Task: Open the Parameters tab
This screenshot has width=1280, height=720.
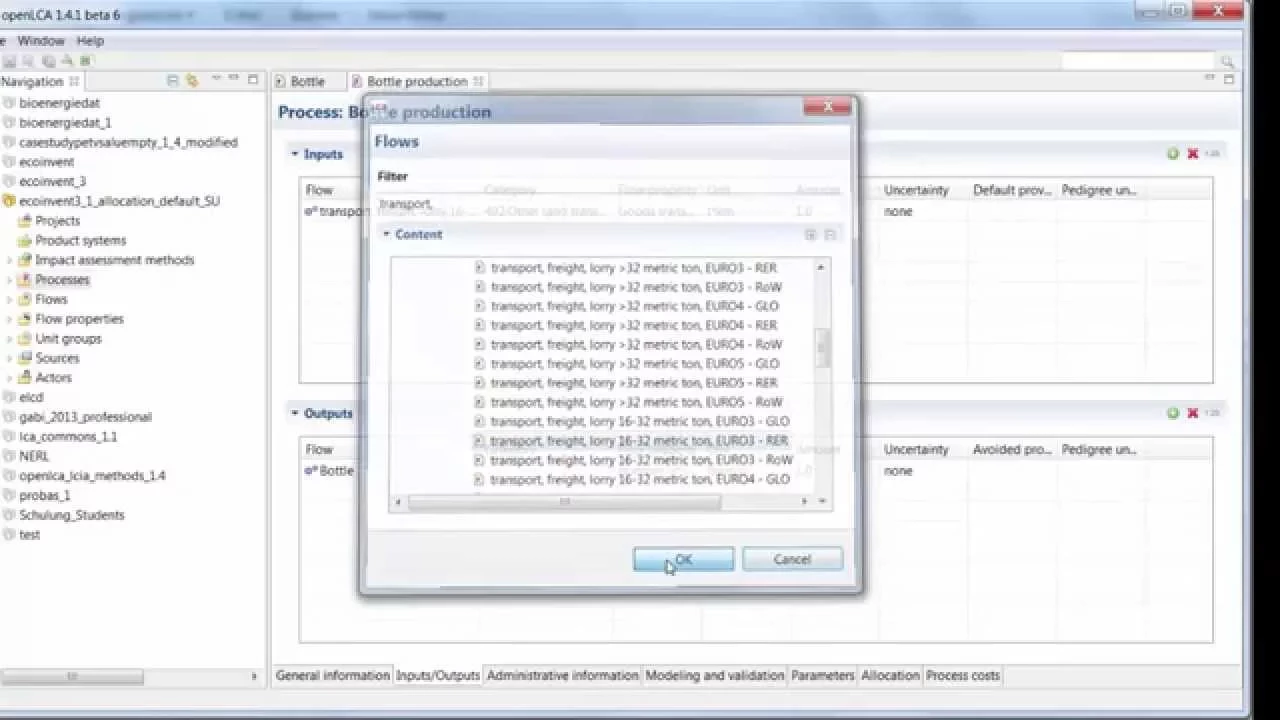Action: (x=822, y=675)
